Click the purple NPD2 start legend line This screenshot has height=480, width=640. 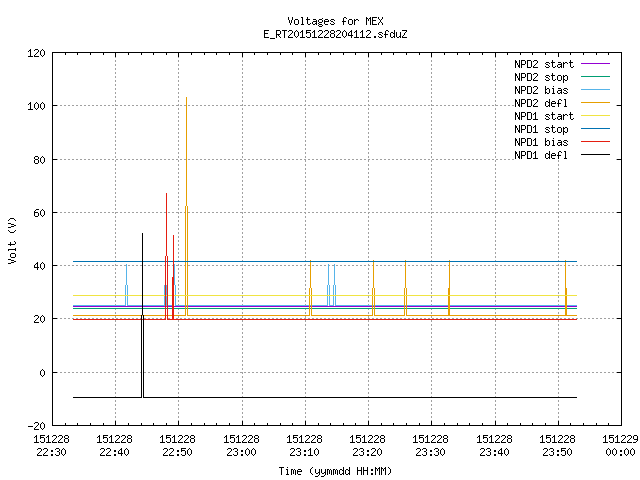[x=596, y=64]
